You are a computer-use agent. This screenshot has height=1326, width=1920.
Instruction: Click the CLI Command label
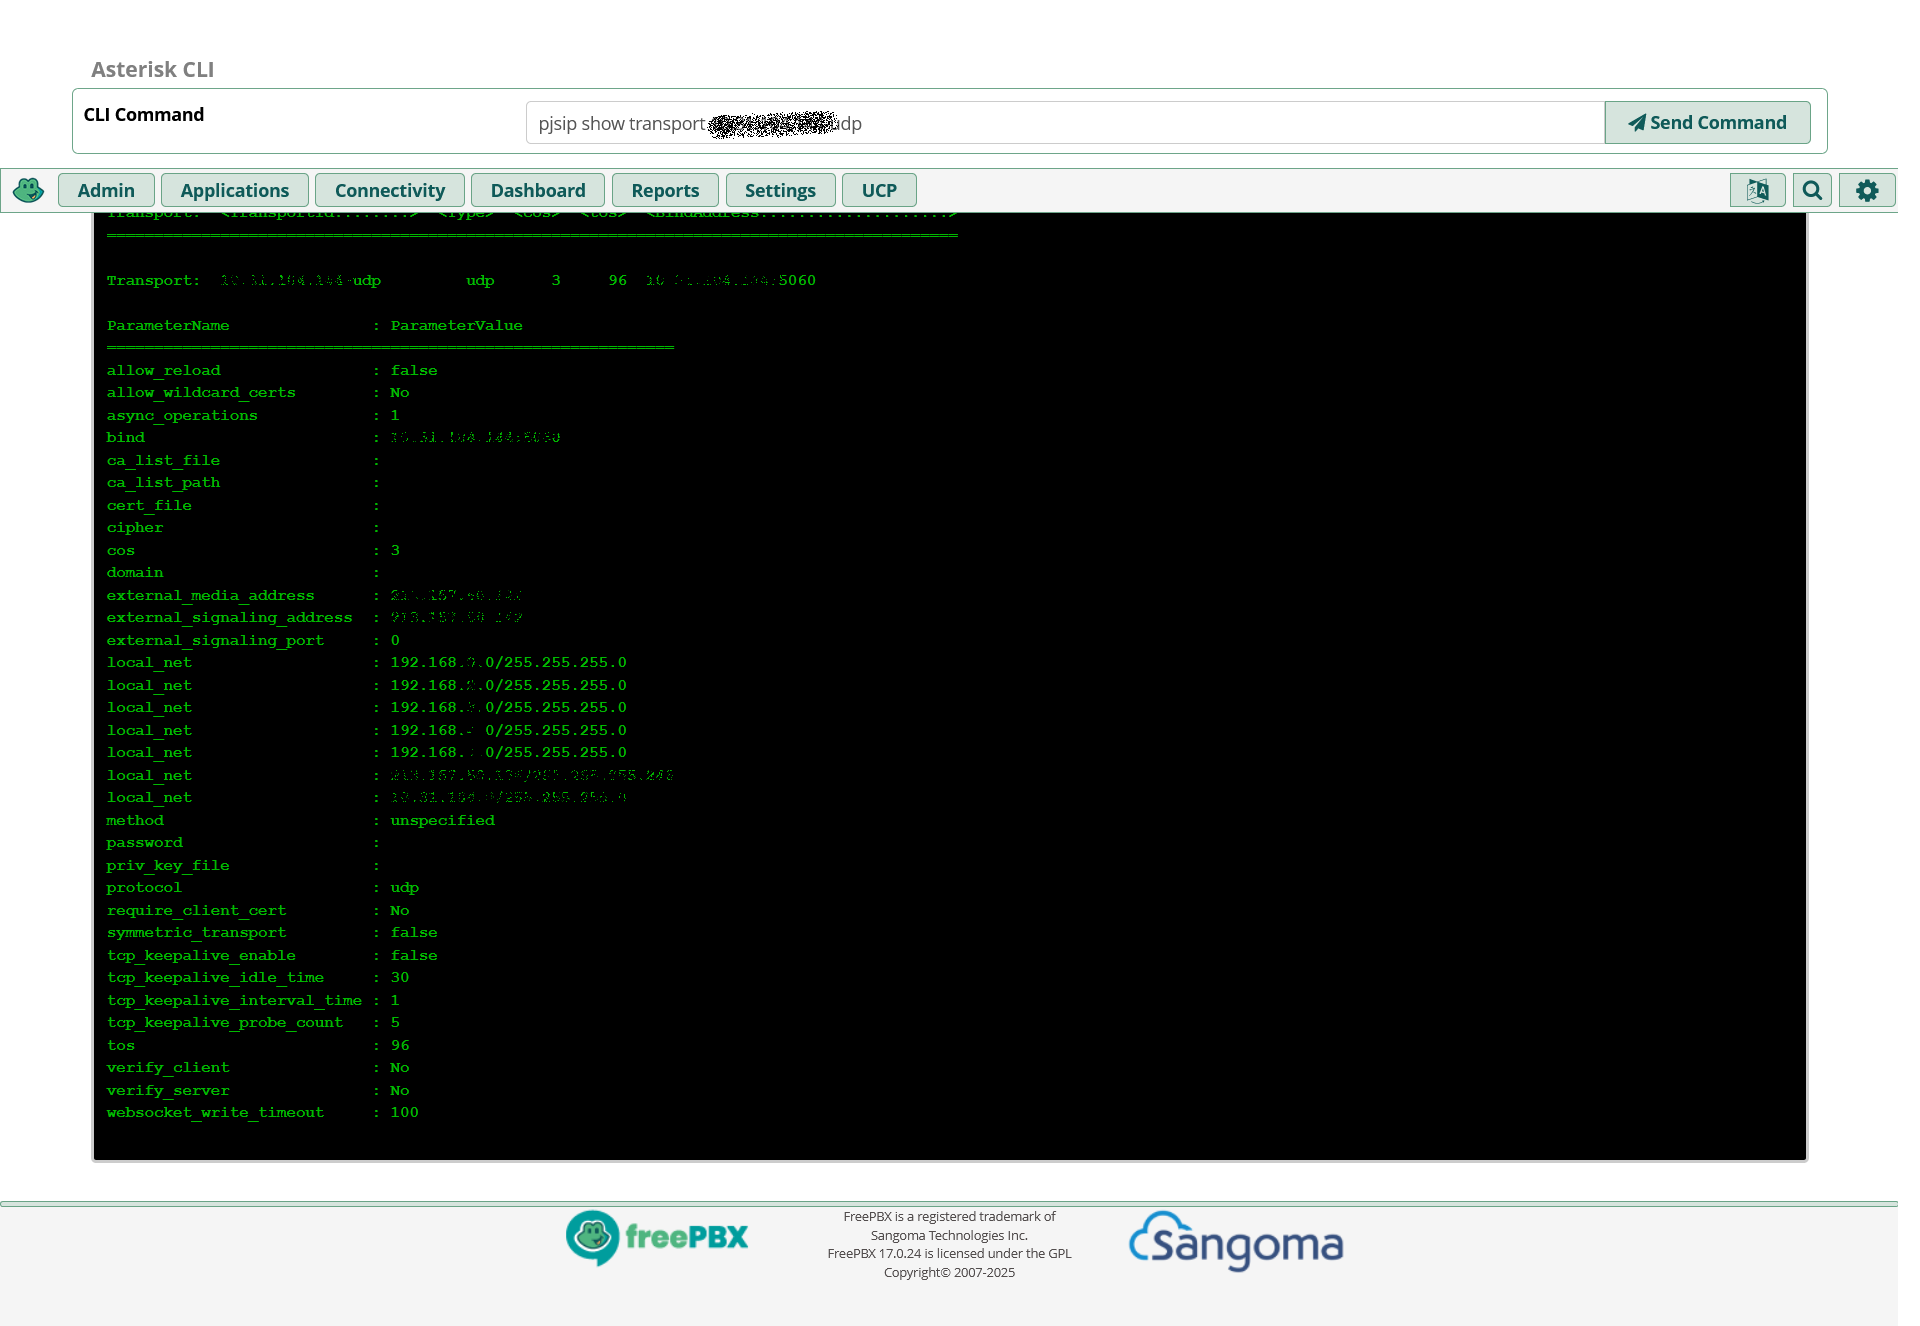point(144,115)
